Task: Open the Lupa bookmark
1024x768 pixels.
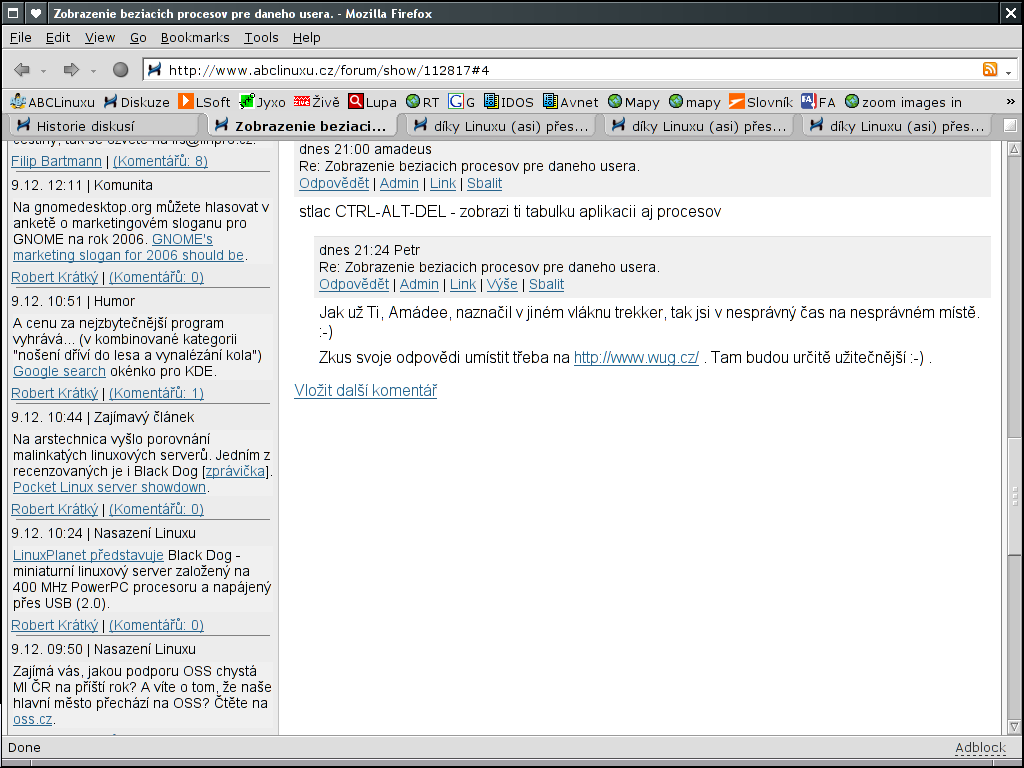Action: click(372, 102)
